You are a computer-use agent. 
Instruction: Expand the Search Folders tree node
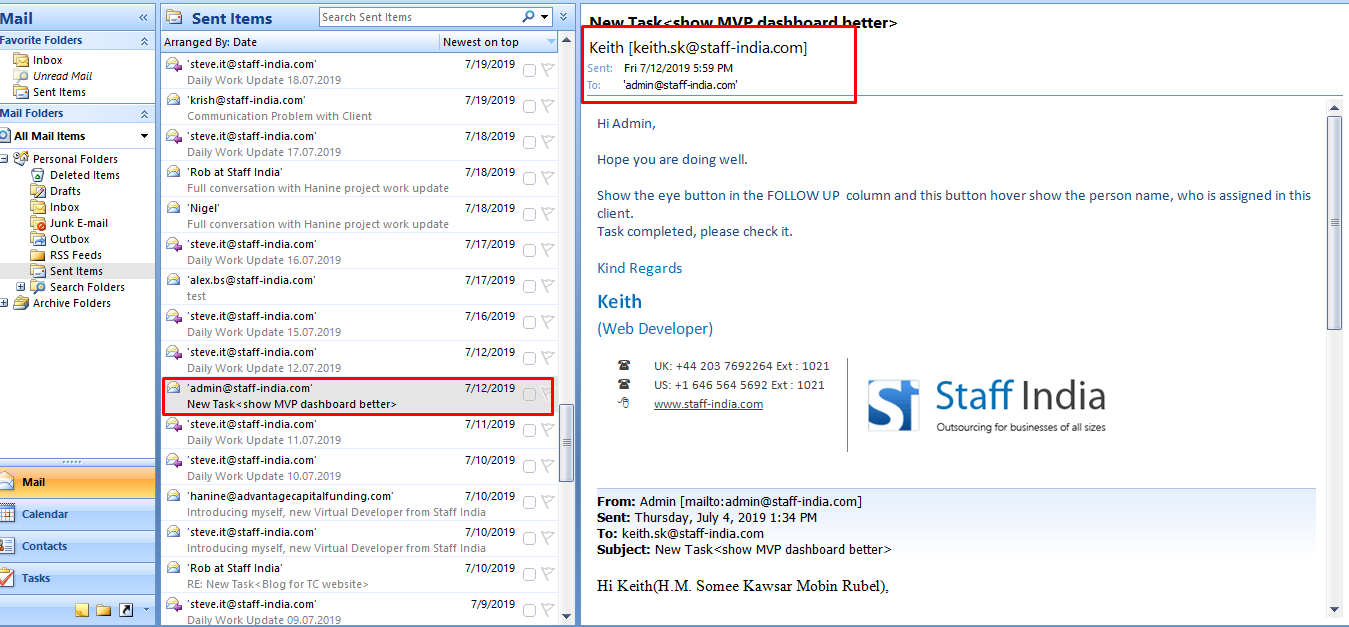21,287
